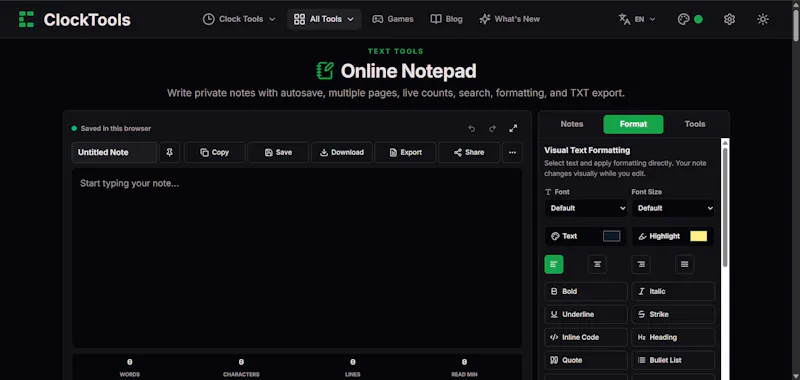Image resolution: width=800 pixels, height=380 pixels.
Task: Go to the Games page
Action: tap(393, 19)
